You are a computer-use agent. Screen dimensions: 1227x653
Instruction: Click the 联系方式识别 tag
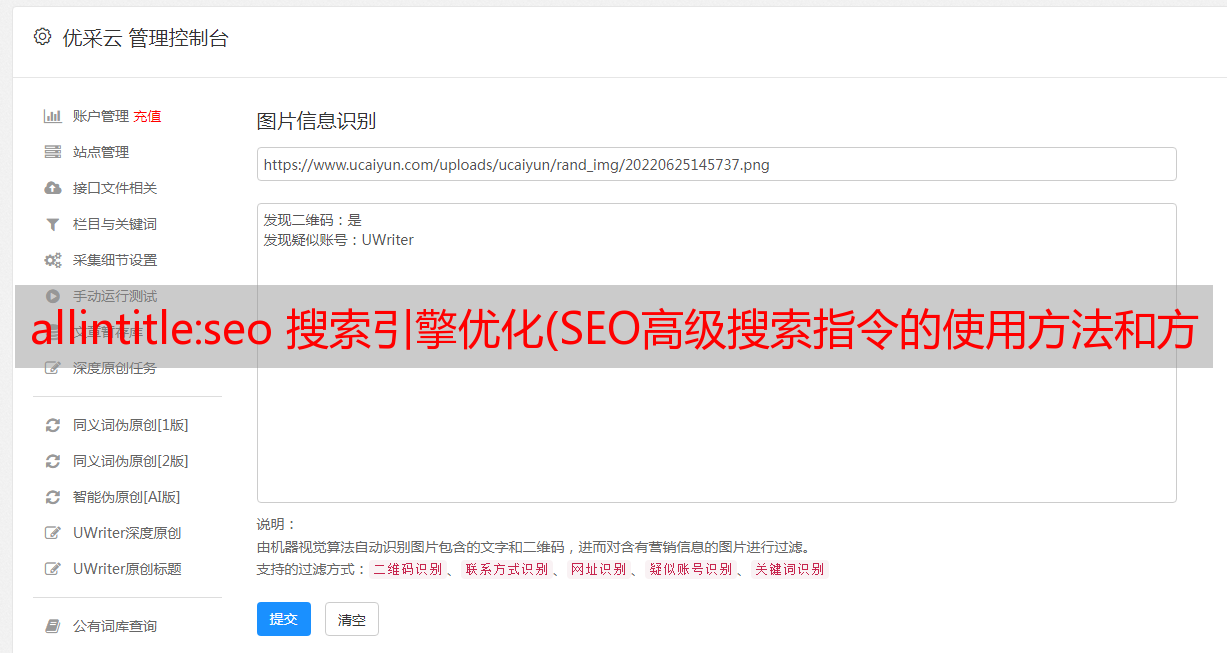505,569
